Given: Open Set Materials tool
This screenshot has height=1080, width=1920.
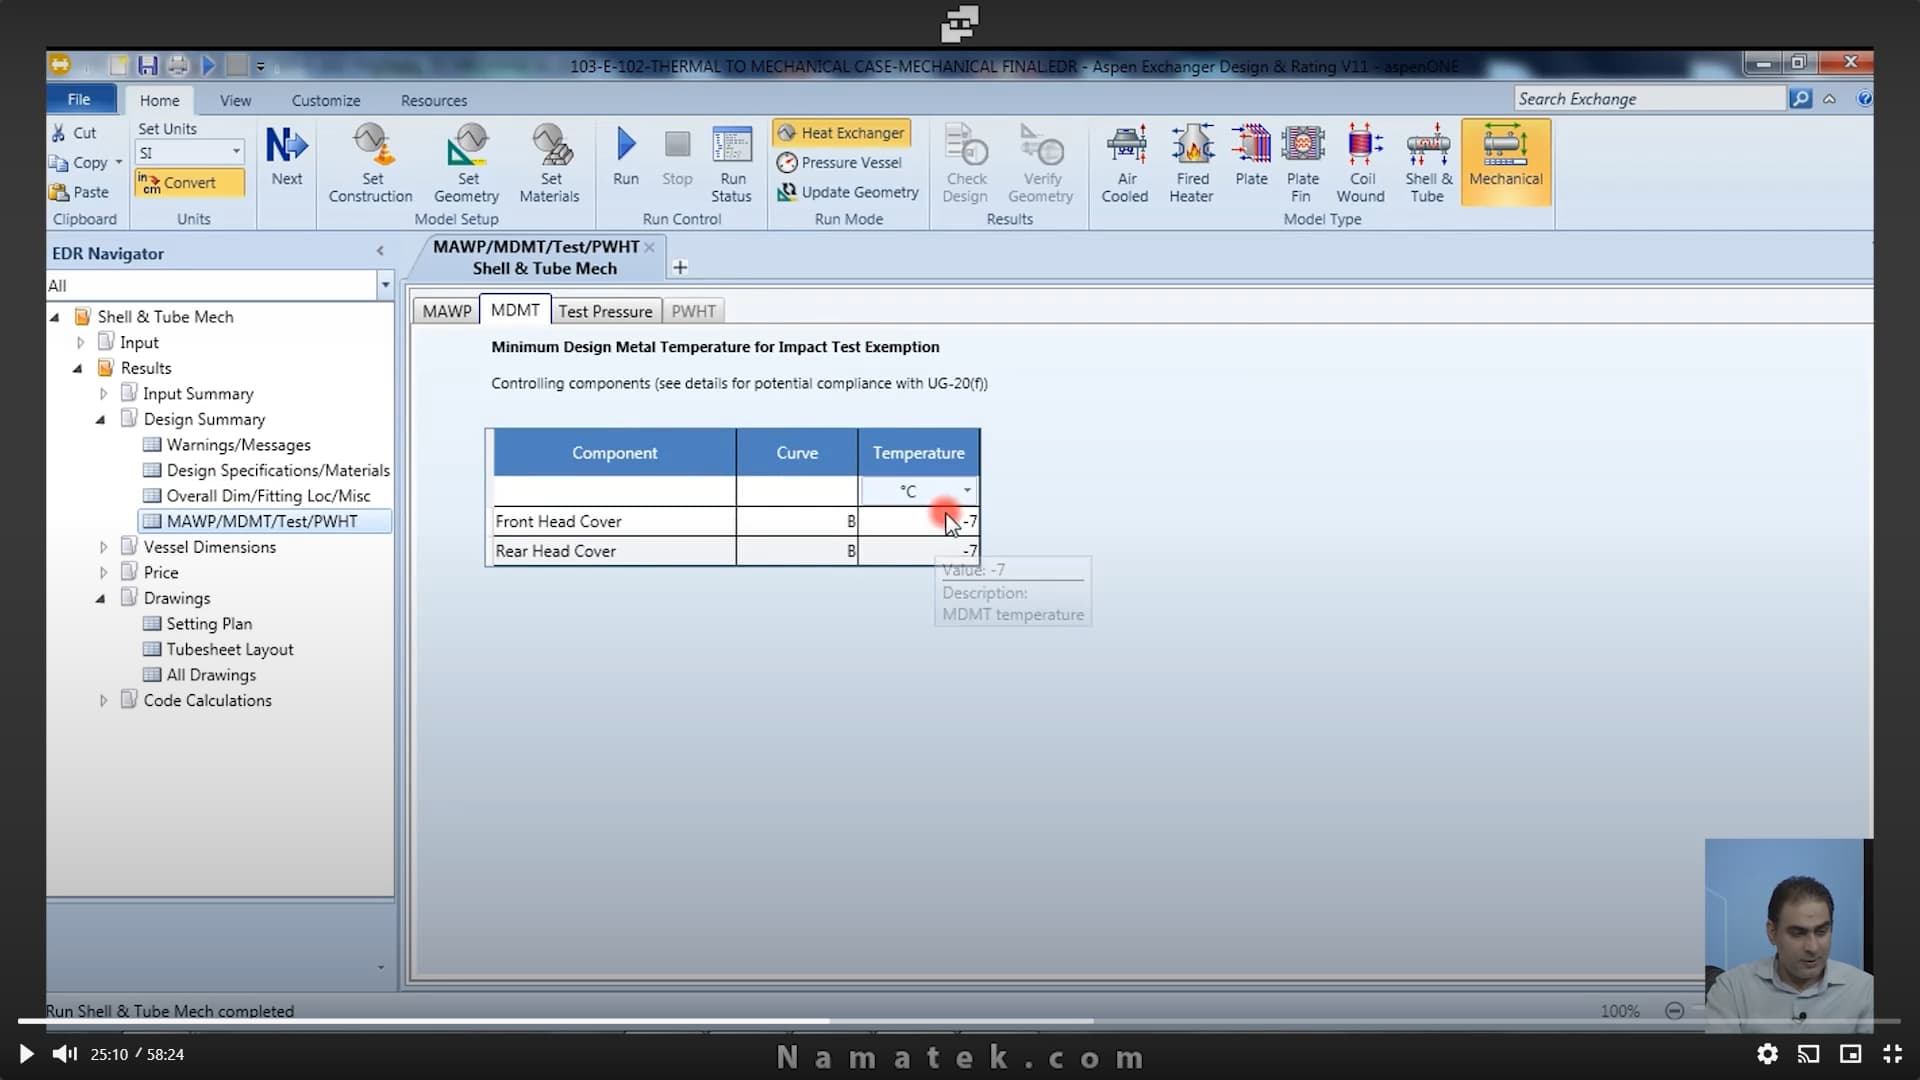Looking at the screenshot, I should click(x=550, y=163).
